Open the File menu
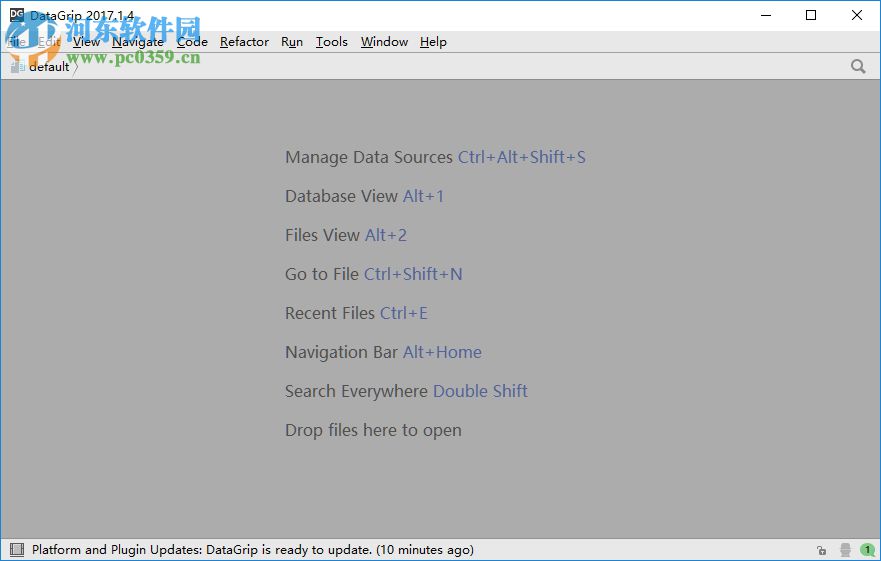 tap(17, 42)
